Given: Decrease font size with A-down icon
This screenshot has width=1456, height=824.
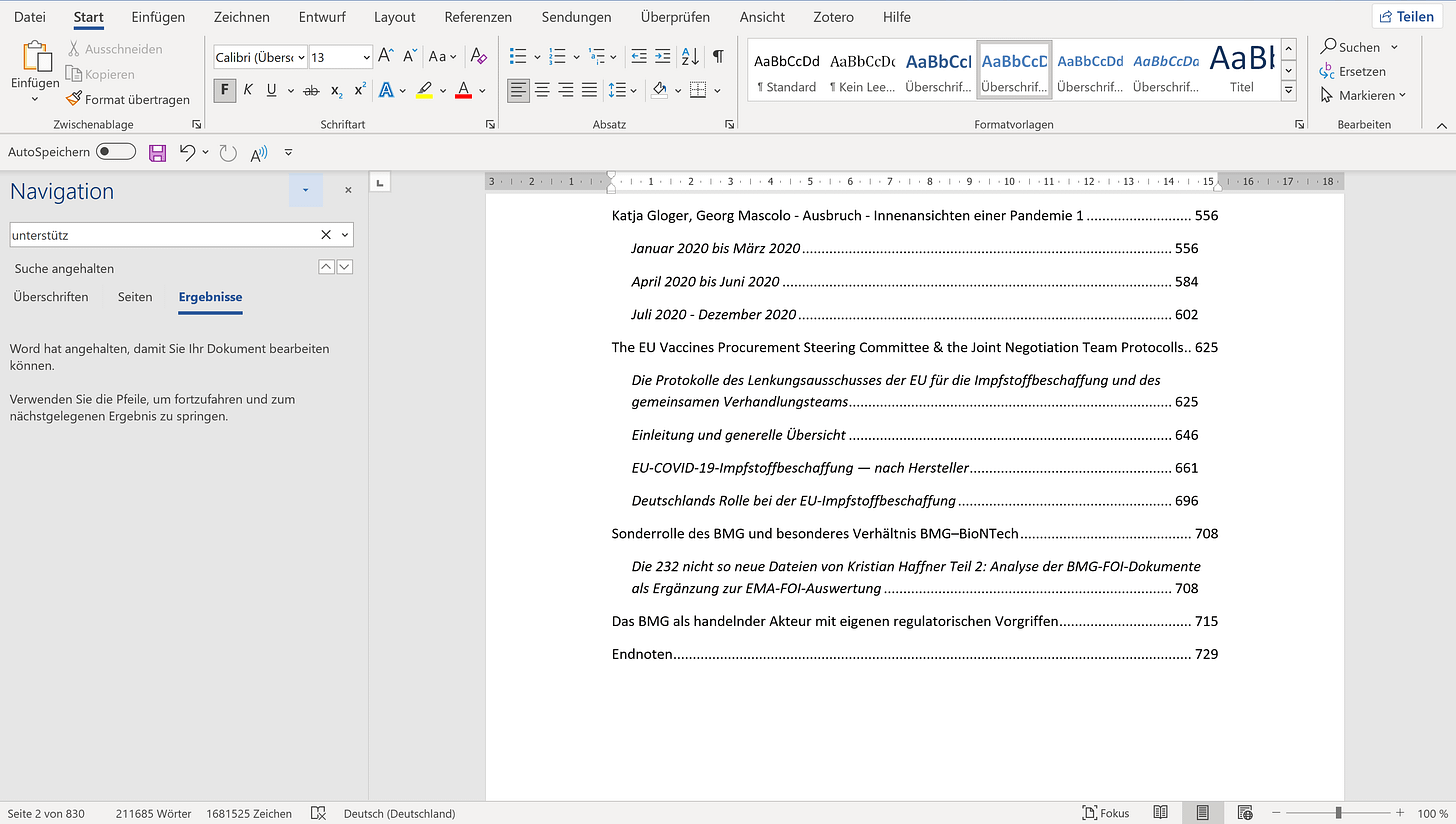Looking at the screenshot, I should click(410, 56).
